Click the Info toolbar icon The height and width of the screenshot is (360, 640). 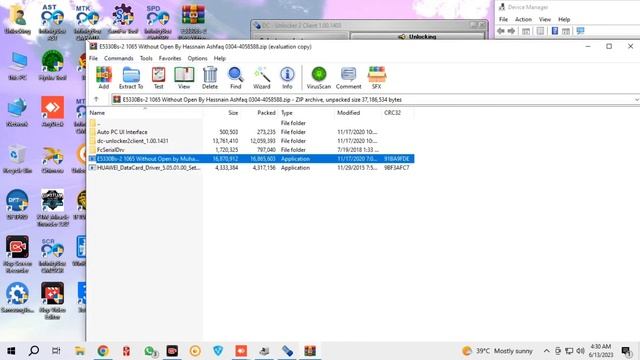pyautogui.click(x=287, y=78)
